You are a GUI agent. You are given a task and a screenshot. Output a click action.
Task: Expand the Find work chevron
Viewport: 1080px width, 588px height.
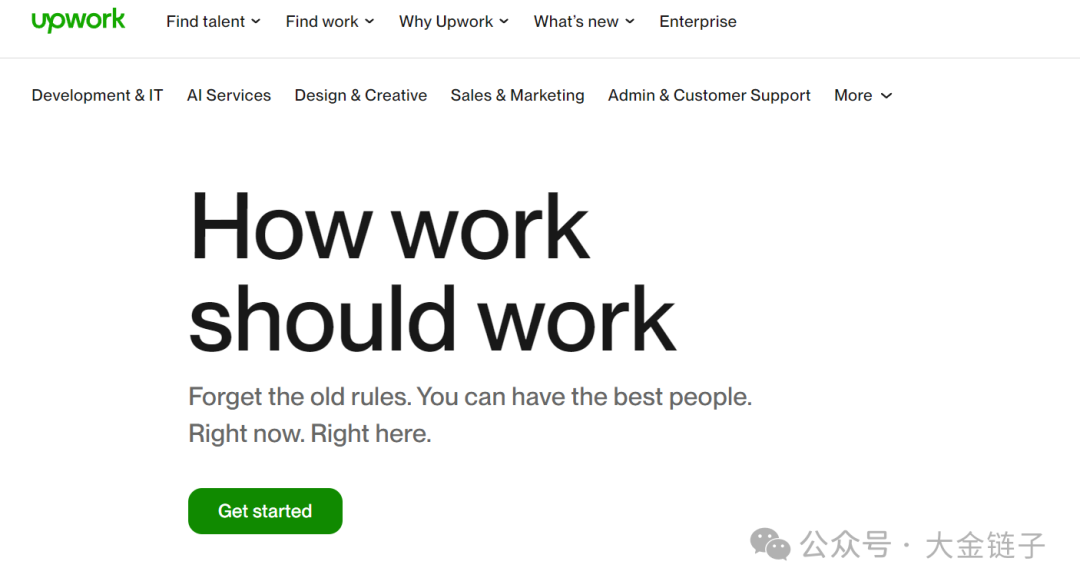click(x=369, y=21)
